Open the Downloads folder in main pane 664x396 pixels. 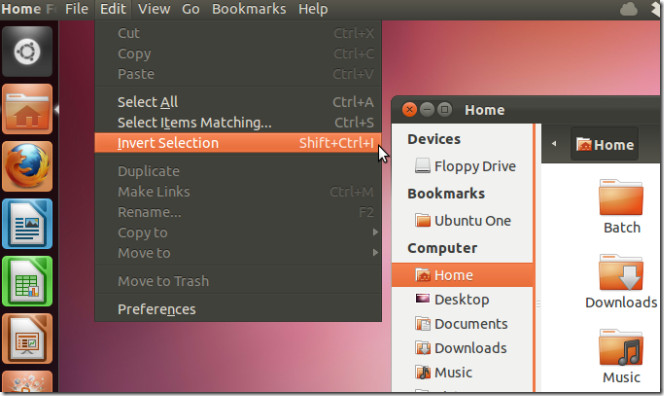(x=621, y=282)
